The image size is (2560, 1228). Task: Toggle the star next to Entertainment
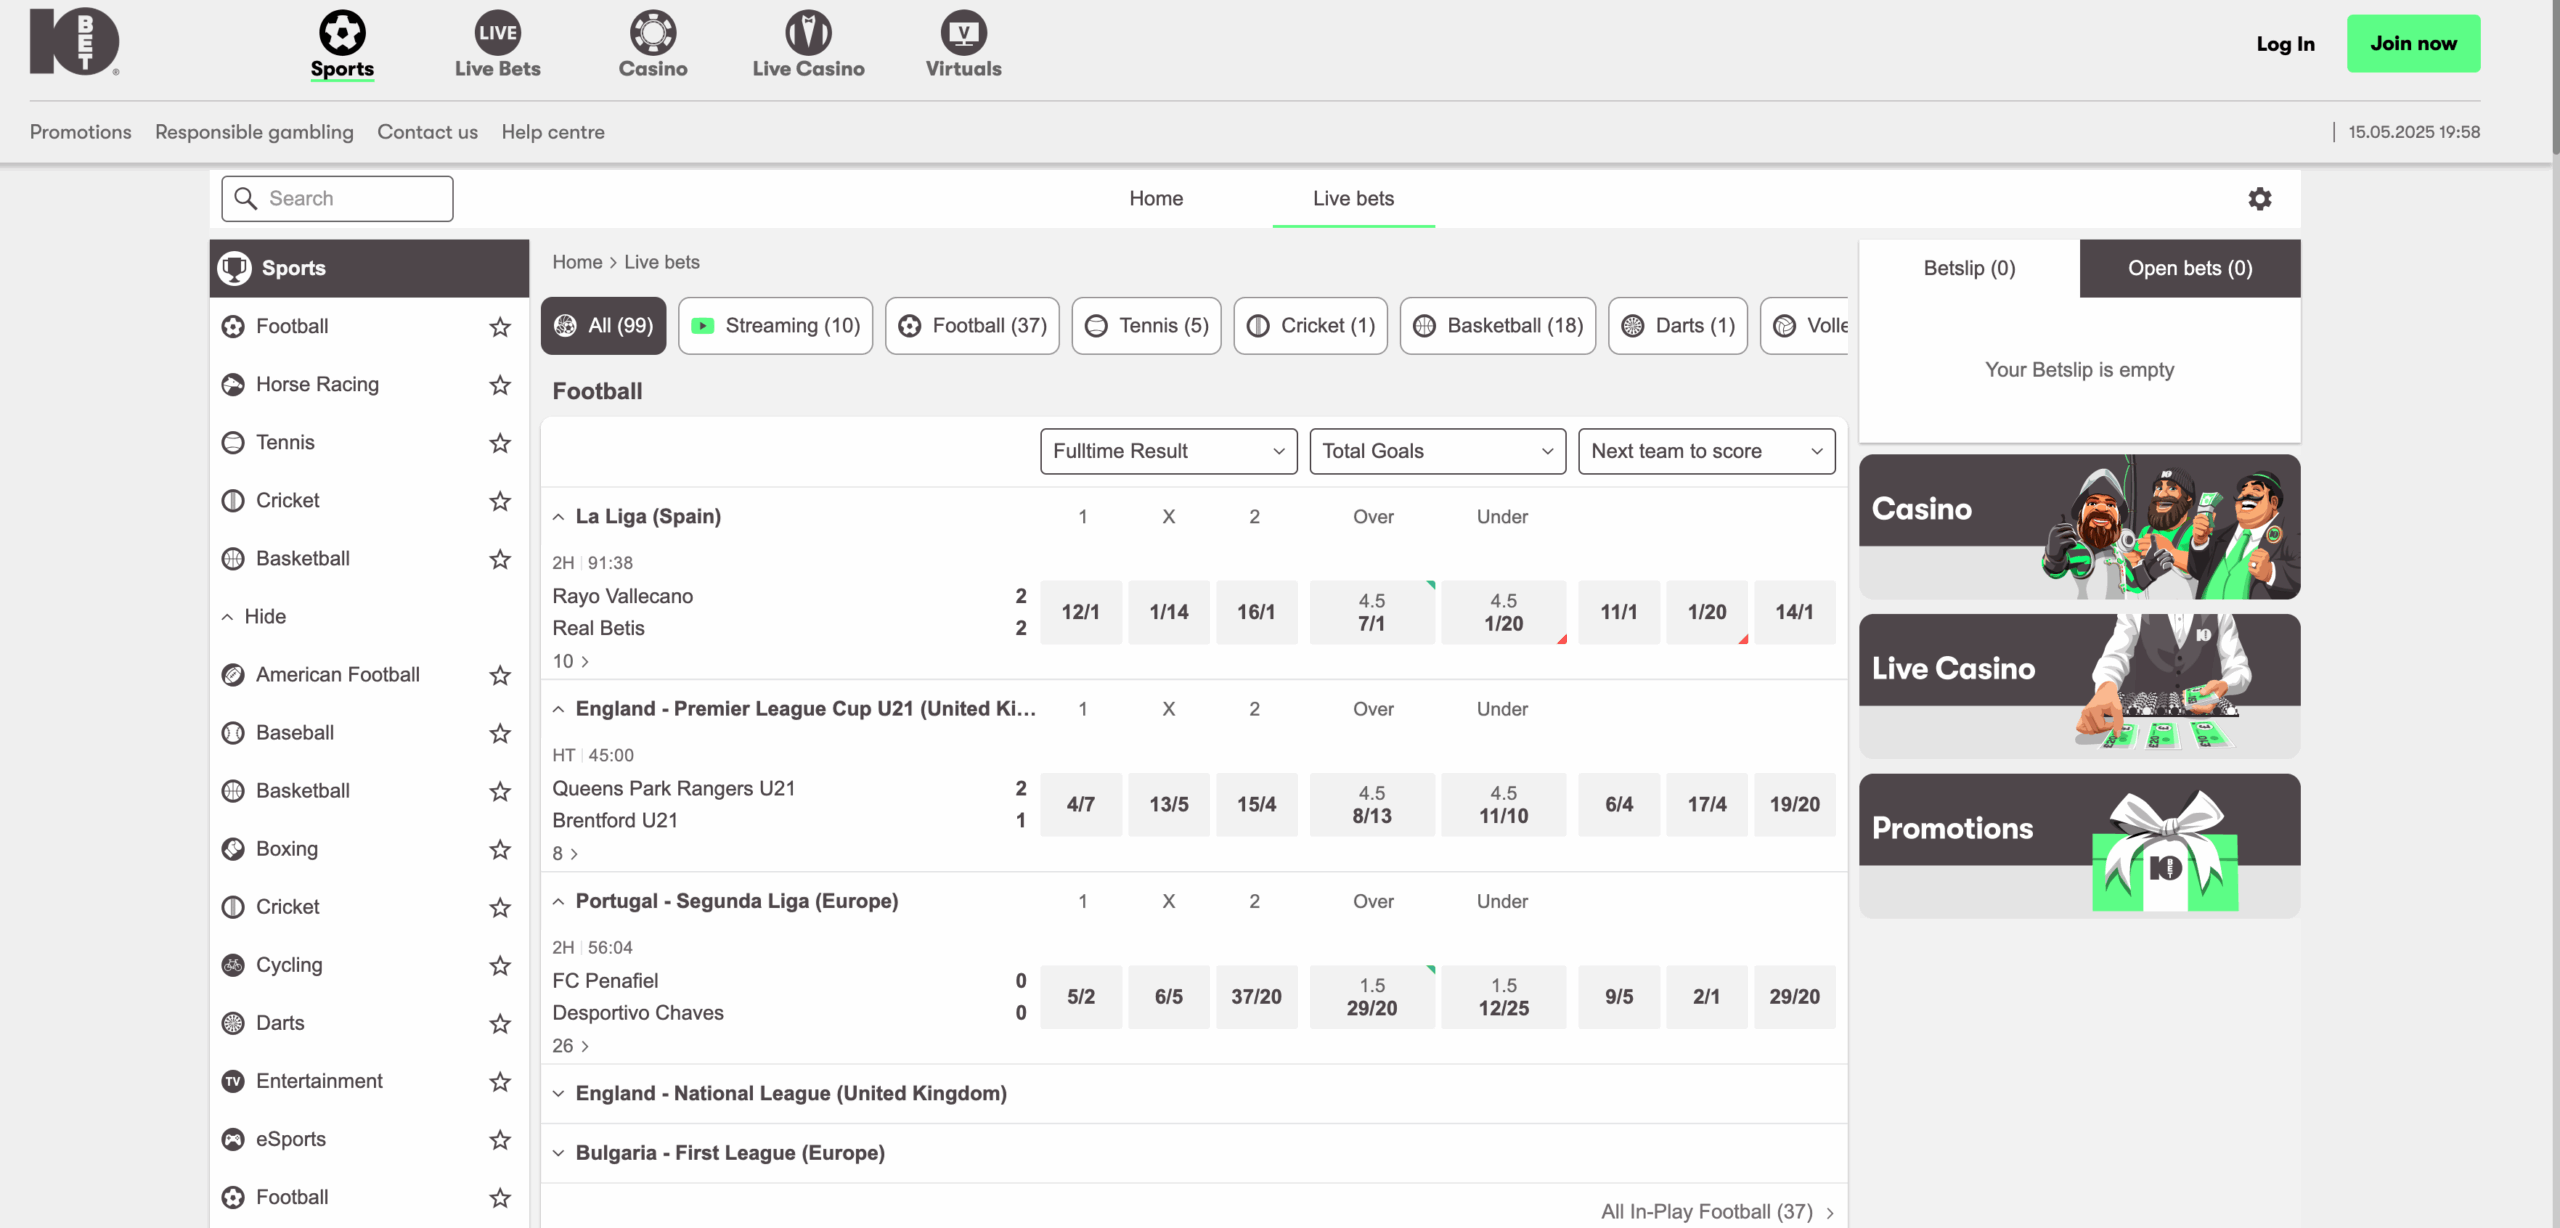pos(500,1080)
